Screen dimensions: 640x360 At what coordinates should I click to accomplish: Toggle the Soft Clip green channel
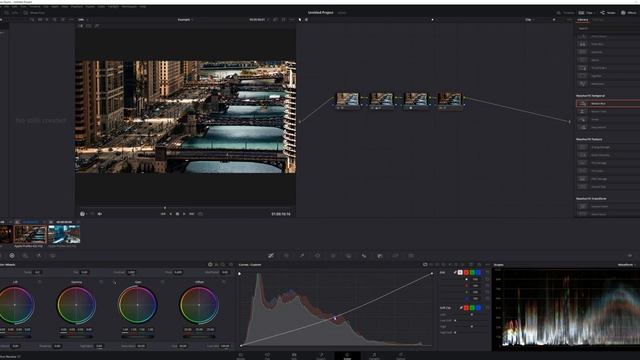point(472,308)
